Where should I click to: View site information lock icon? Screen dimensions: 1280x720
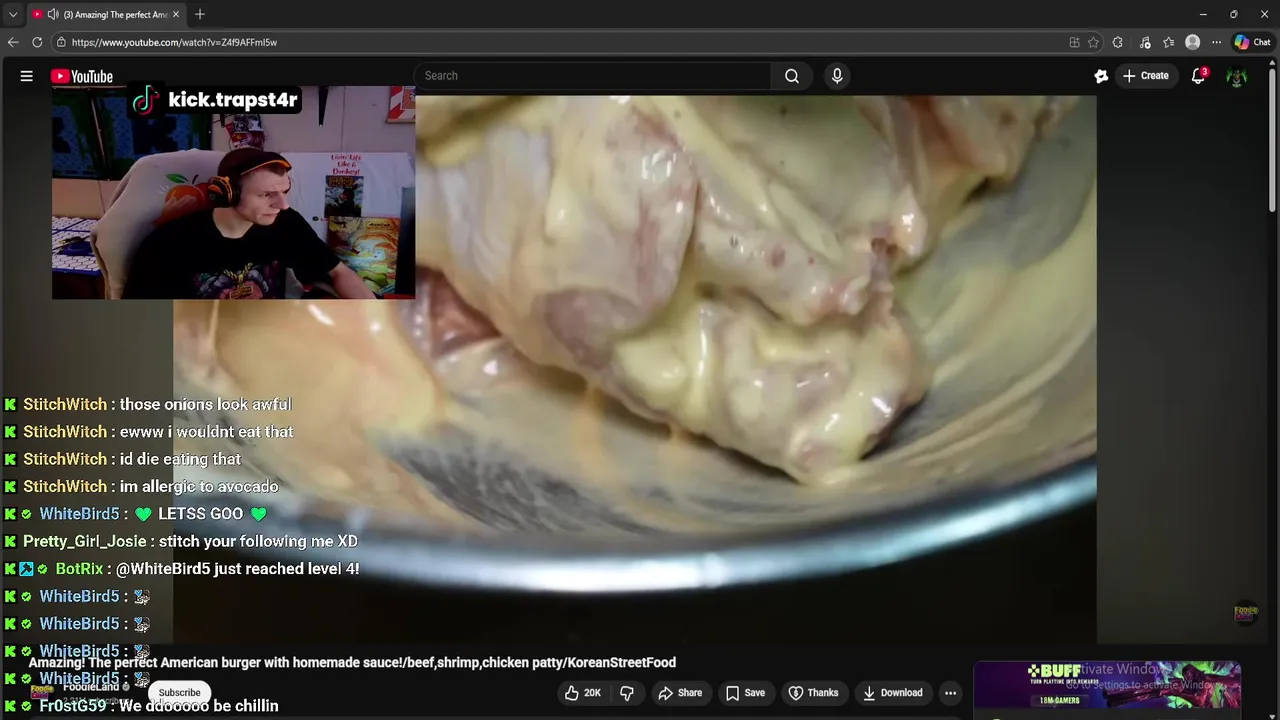pyautogui.click(x=61, y=42)
